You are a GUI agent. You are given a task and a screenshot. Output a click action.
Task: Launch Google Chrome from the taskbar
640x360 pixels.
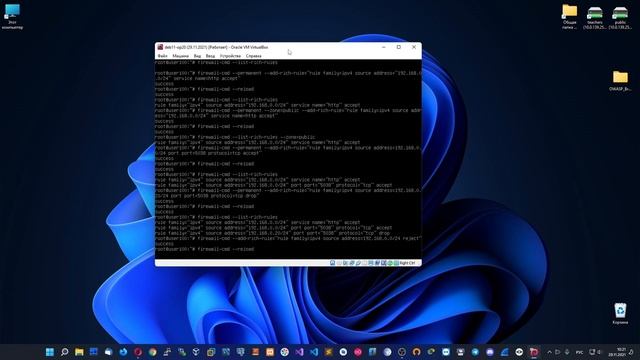[152, 352]
